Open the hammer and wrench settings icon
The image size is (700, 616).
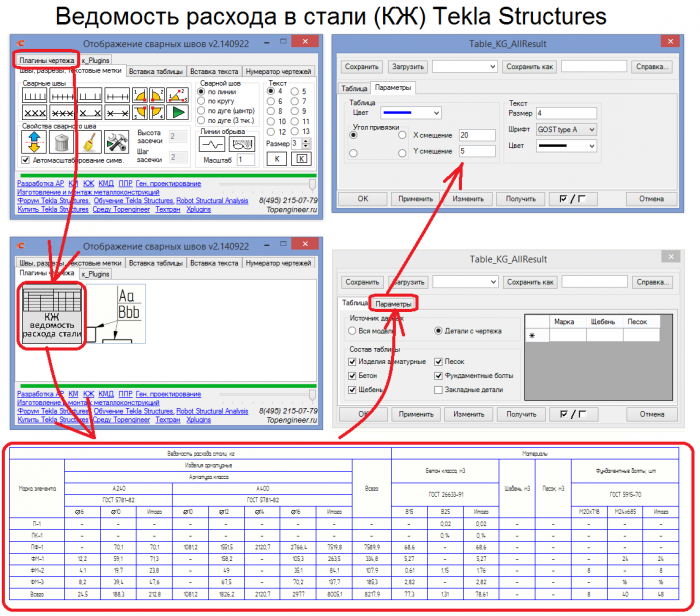tap(117, 142)
